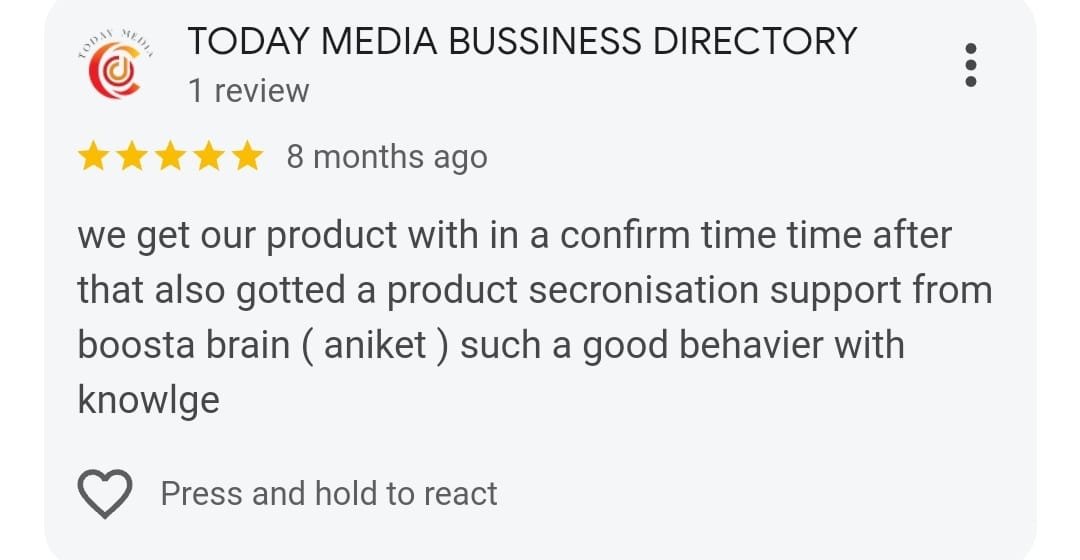View the reviewer's "1 review" count
Screen dimensions: 1080x560
(249, 90)
